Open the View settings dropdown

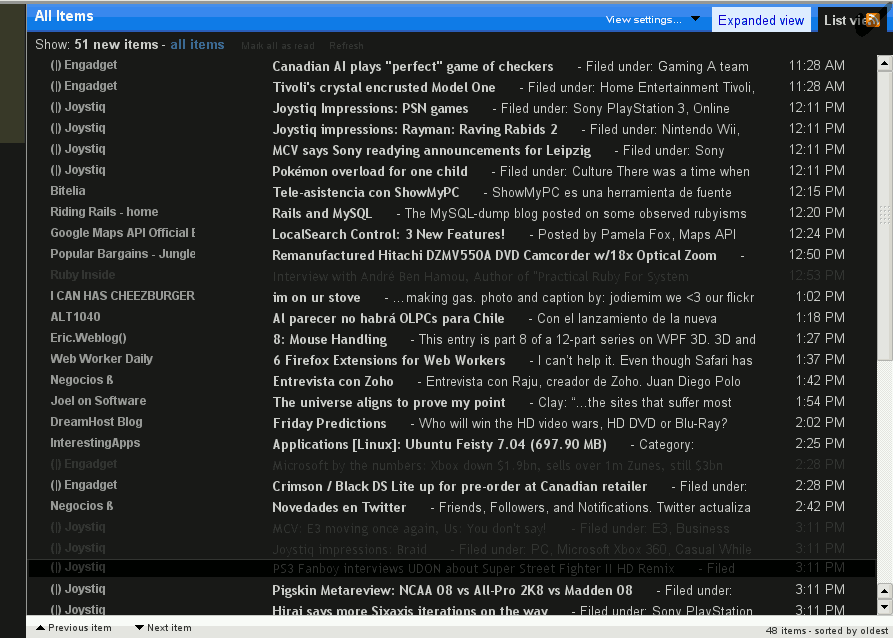pyautogui.click(x=652, y=19)
